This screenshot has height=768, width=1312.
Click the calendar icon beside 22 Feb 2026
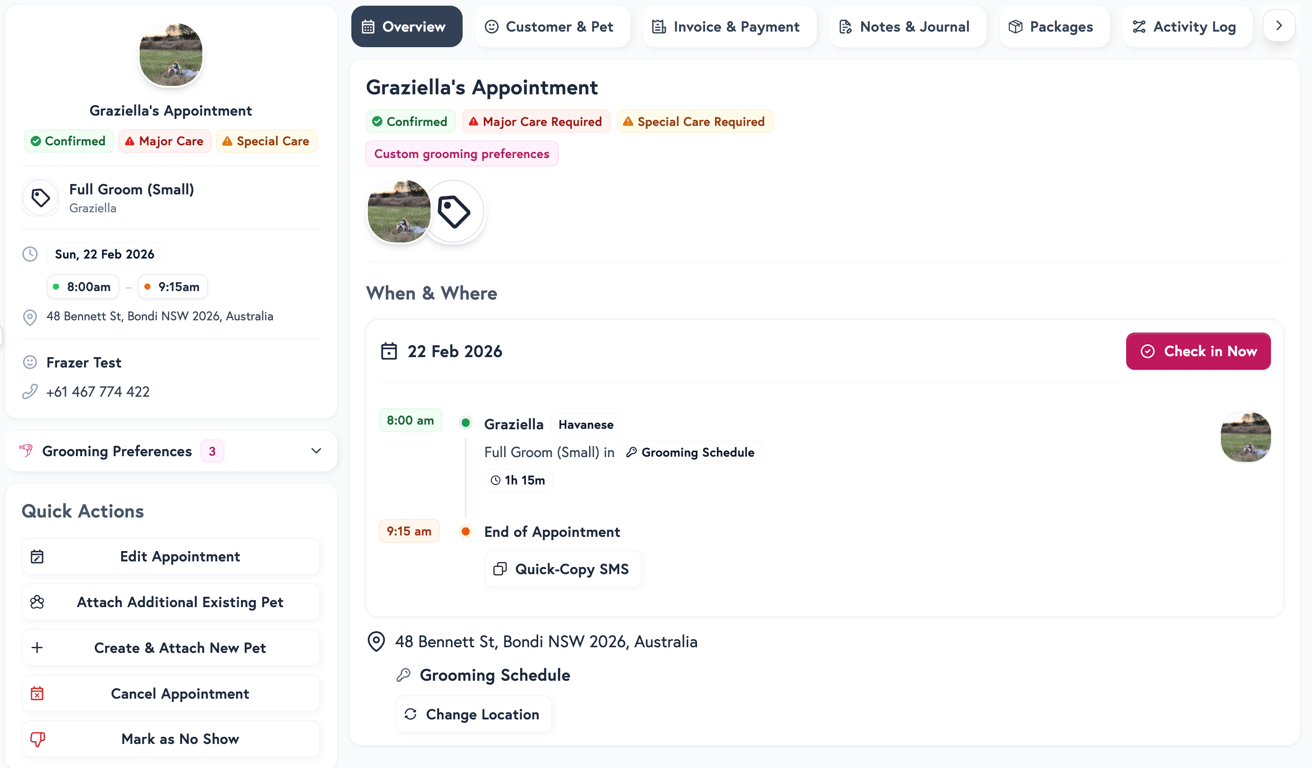pos(388,351)
